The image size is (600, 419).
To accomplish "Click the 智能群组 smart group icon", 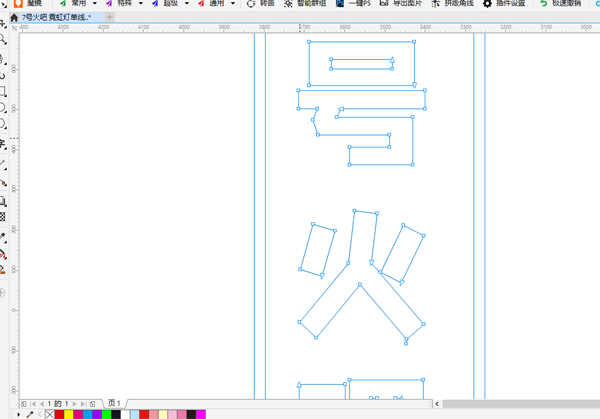I will (288, 4).
